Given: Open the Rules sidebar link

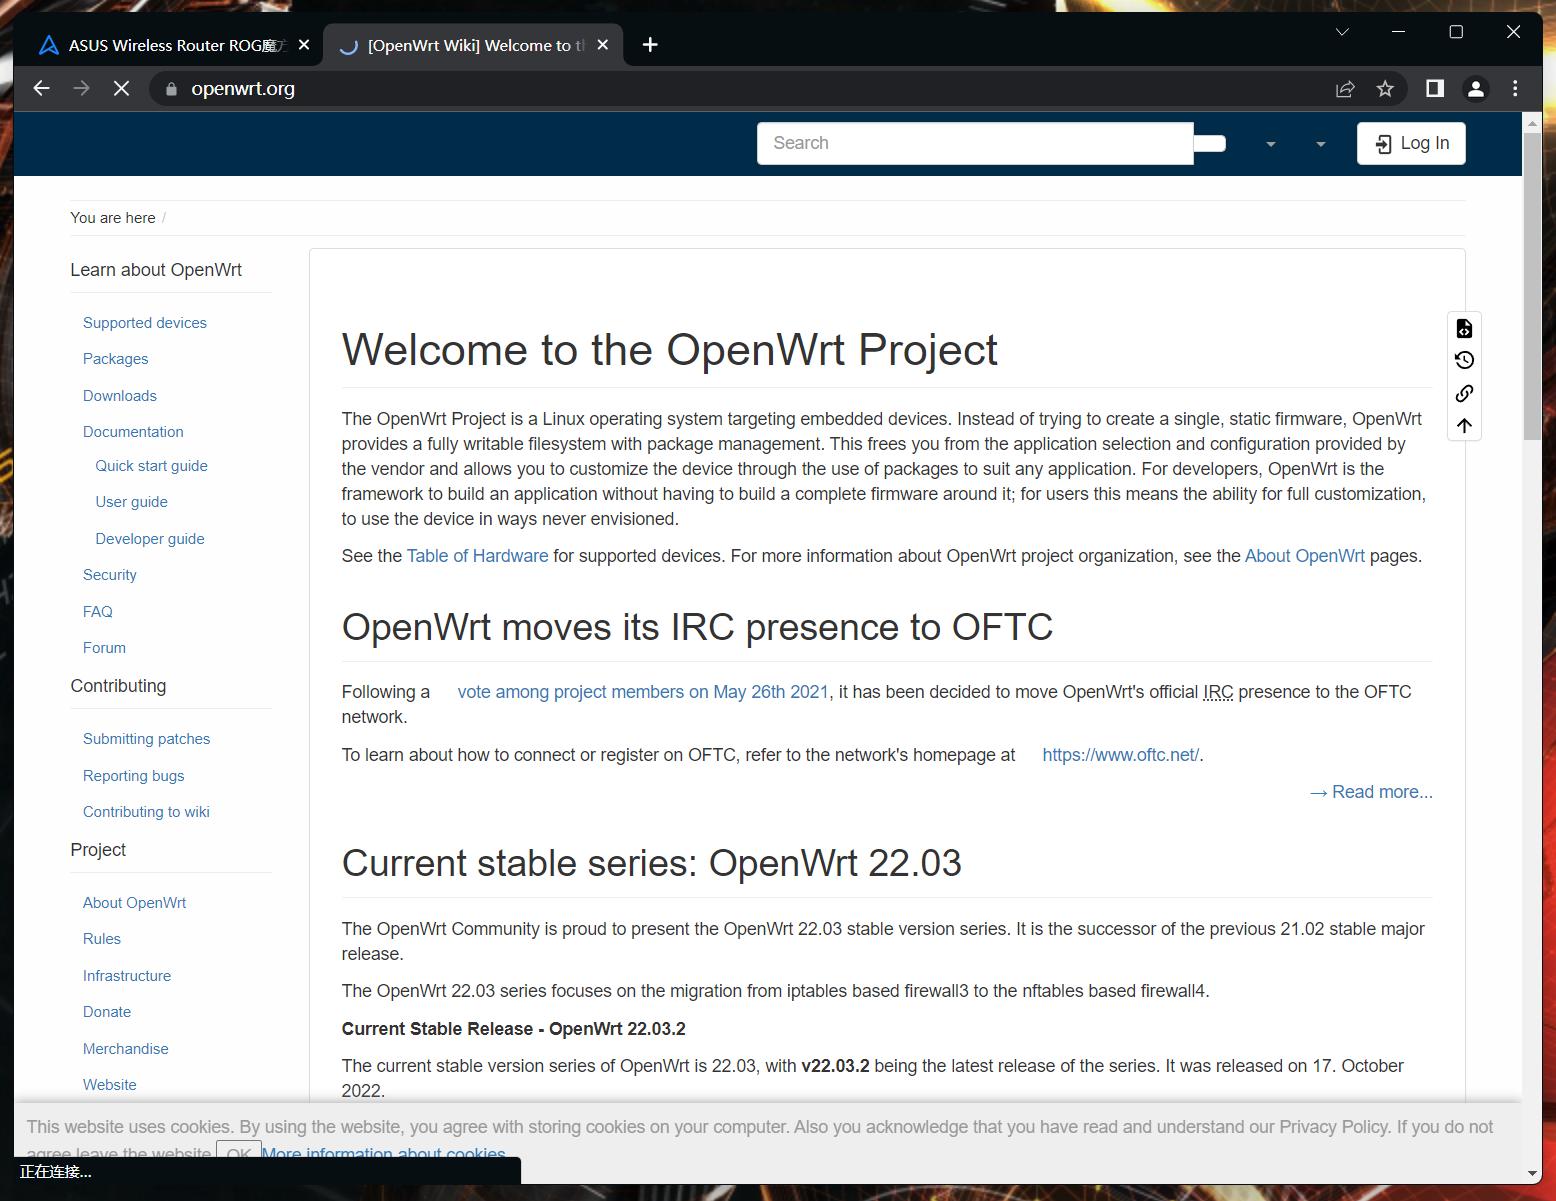Looking at the screenshot, I should (x=102, y=939).
